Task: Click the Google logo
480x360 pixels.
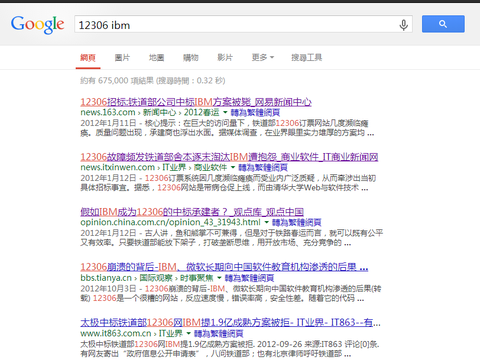Action: click(37, 24)
